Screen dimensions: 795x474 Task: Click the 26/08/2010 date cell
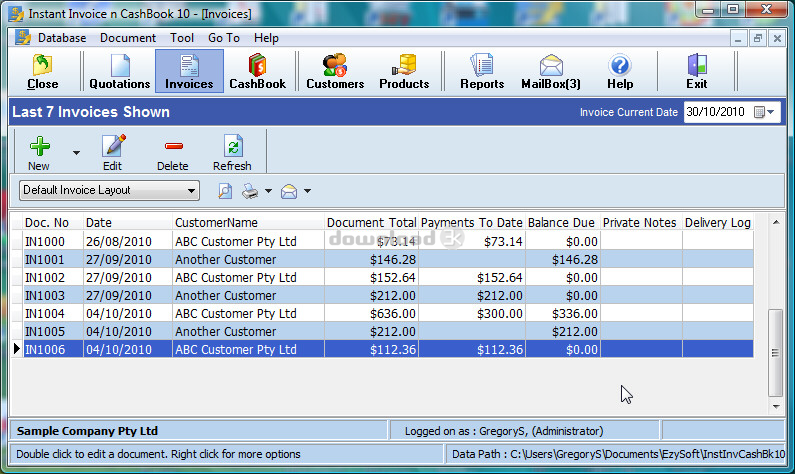128,241
